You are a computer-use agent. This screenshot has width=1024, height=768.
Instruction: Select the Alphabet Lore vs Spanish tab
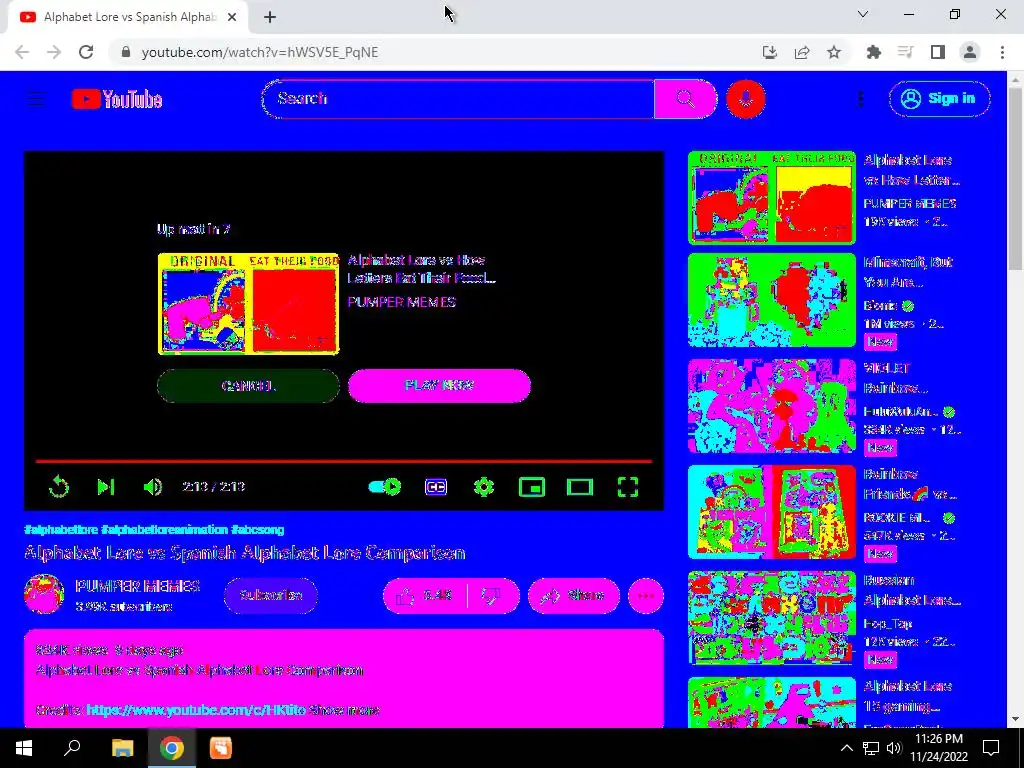click(129, 17)
